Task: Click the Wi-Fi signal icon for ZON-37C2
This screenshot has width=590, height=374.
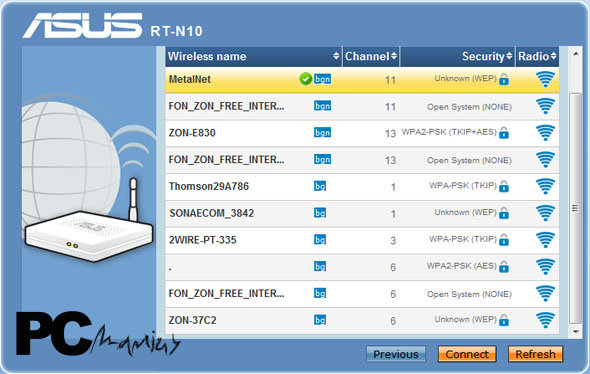Action: [x=545, y=320]
